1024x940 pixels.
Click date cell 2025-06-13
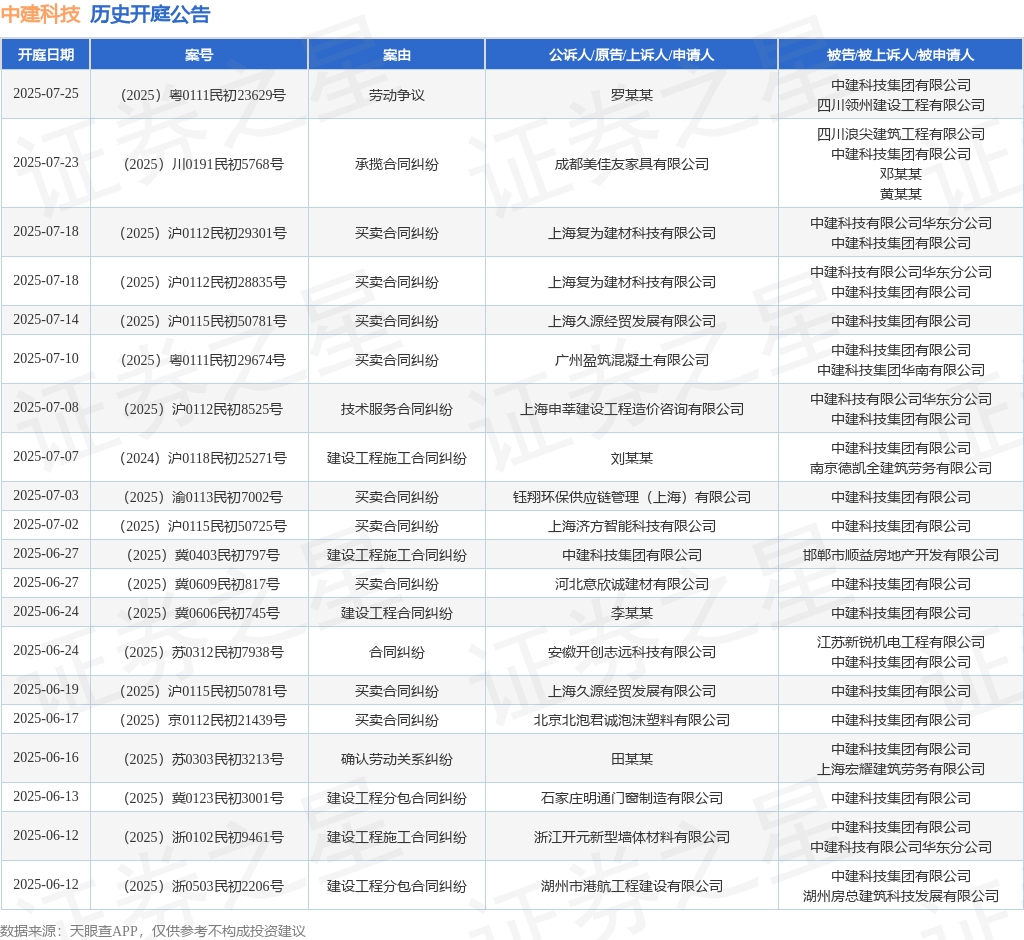(46, 796)
